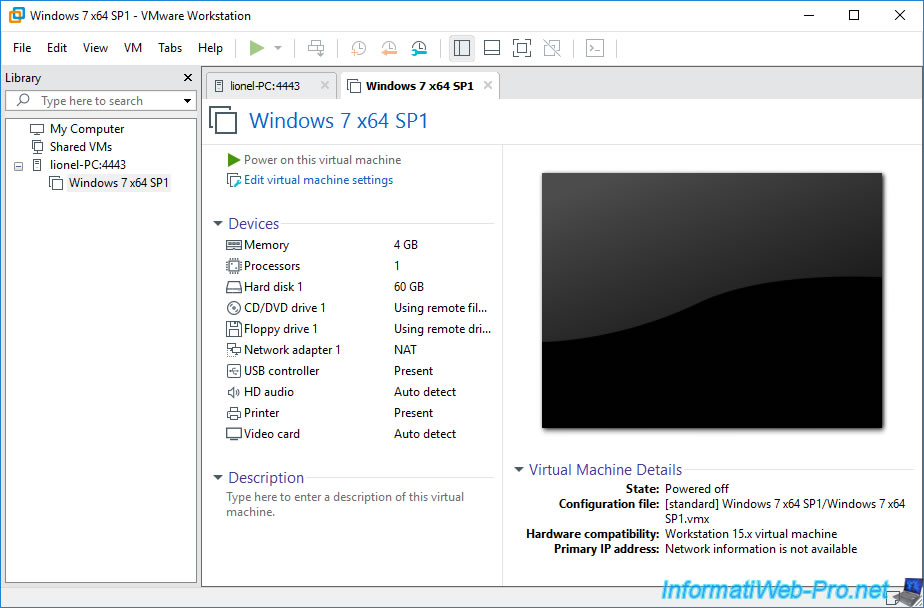Click the VMware Workstation title bar logo
The image size is (924, 608).
[x=16, y=15]
